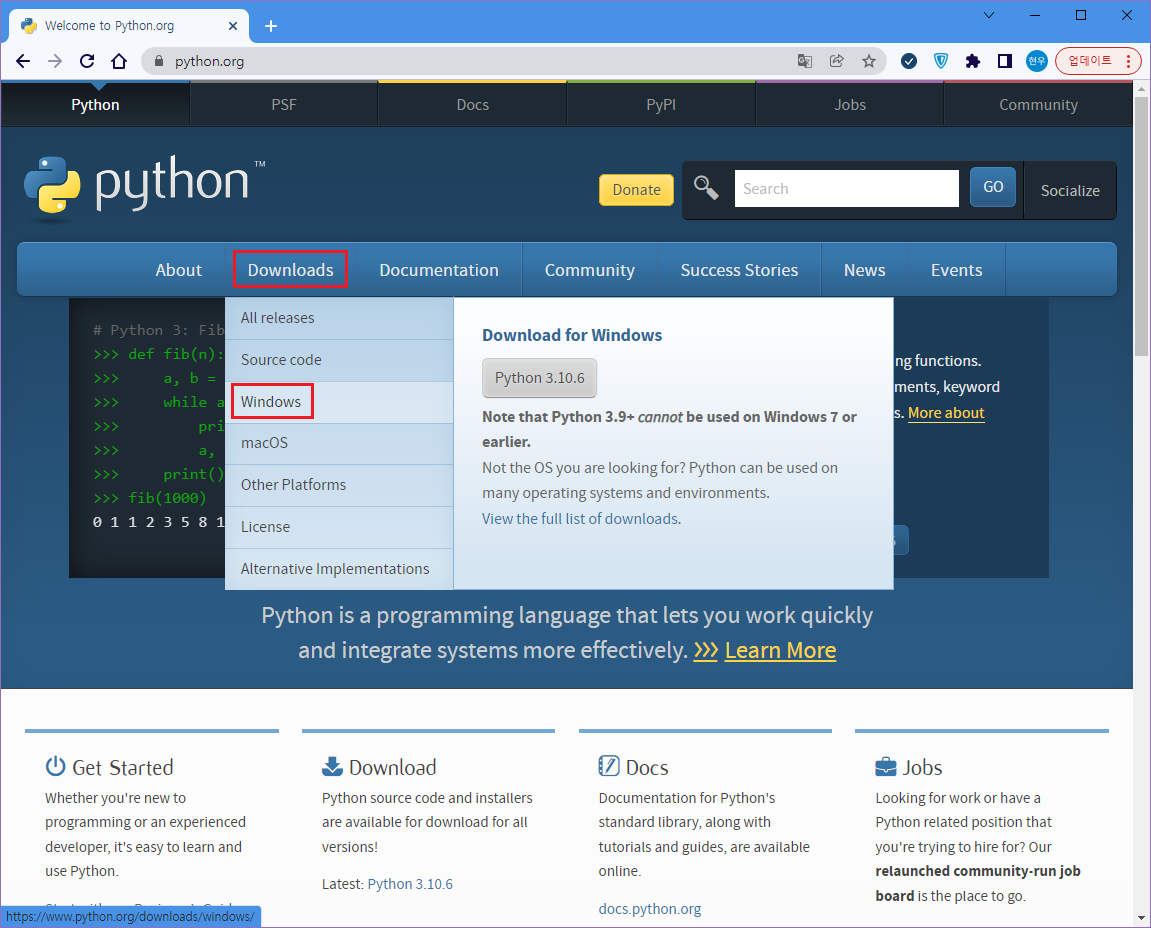Go forward with the browser forward arrow

[x=55, y=61]
